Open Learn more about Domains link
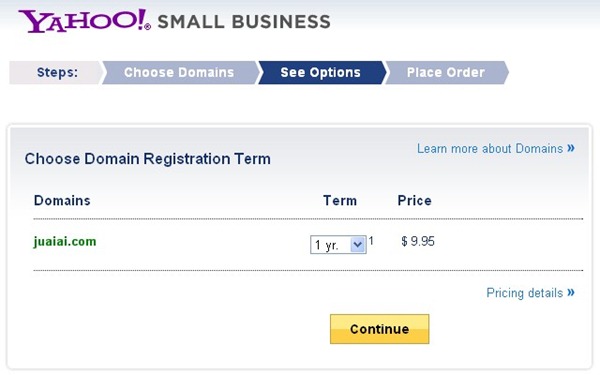This screenshot has width=600, height=375. point(490,148)
